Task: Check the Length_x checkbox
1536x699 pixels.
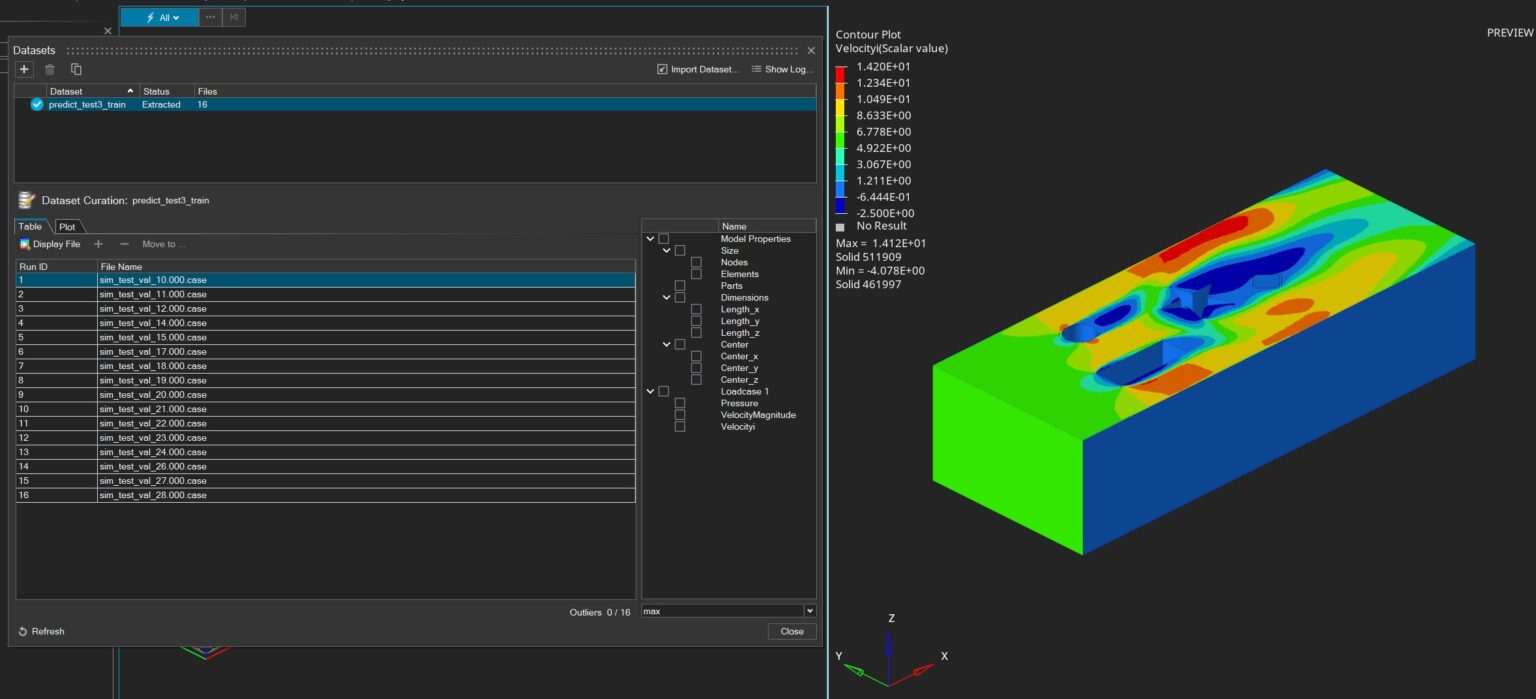Action: (696, 309)
